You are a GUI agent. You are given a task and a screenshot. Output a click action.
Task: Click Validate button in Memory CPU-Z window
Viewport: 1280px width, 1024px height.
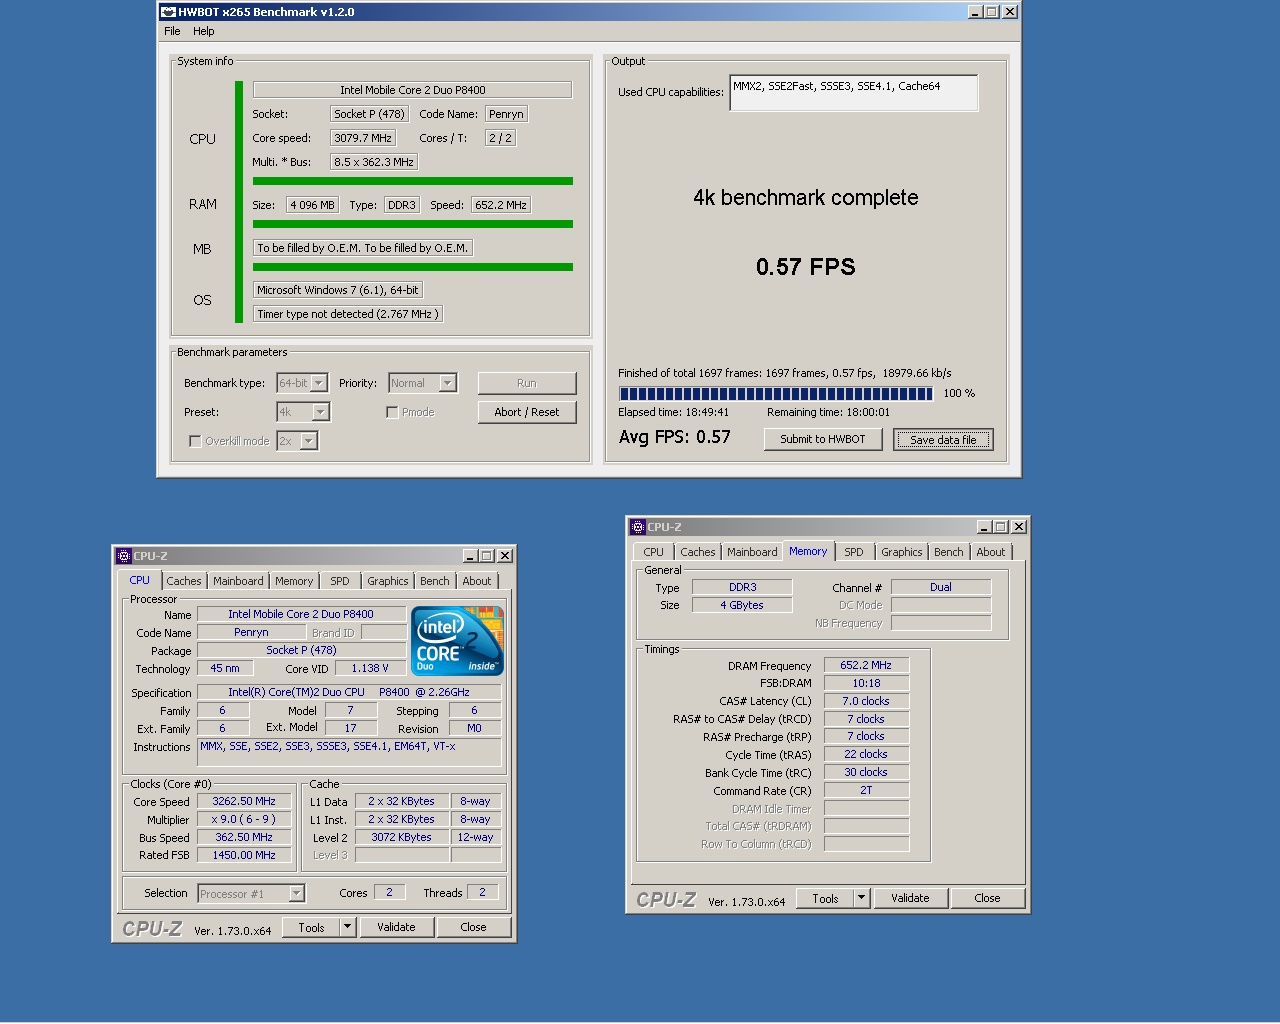pos(910,898)
